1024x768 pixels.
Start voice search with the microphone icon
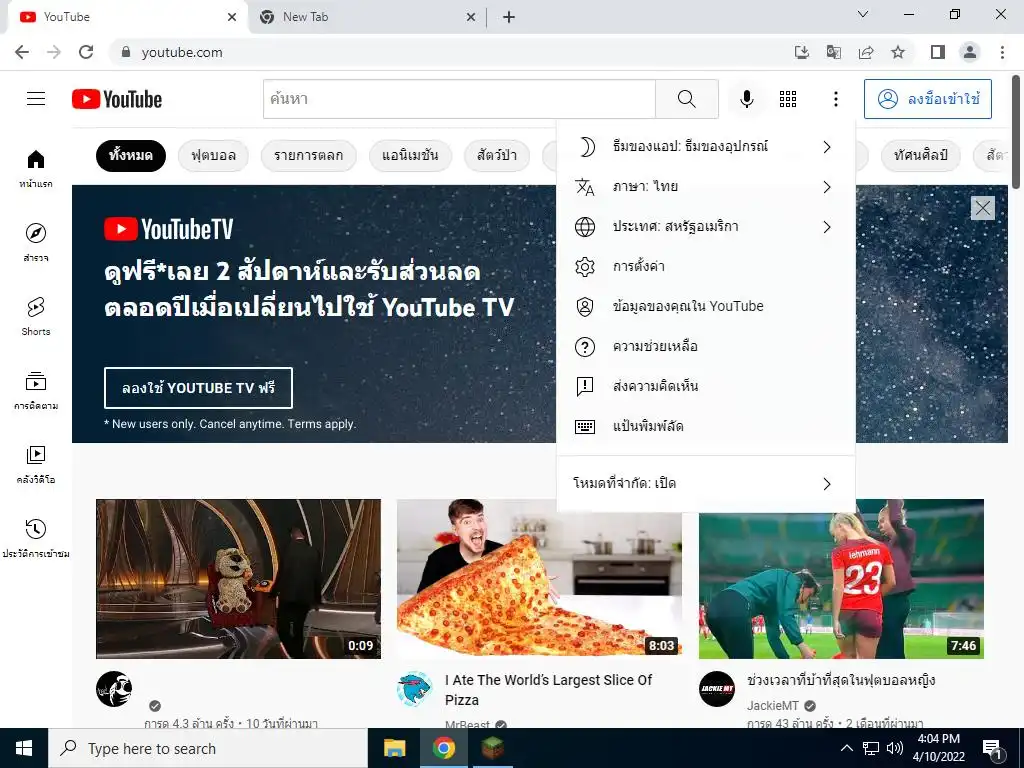click(746, 99)
